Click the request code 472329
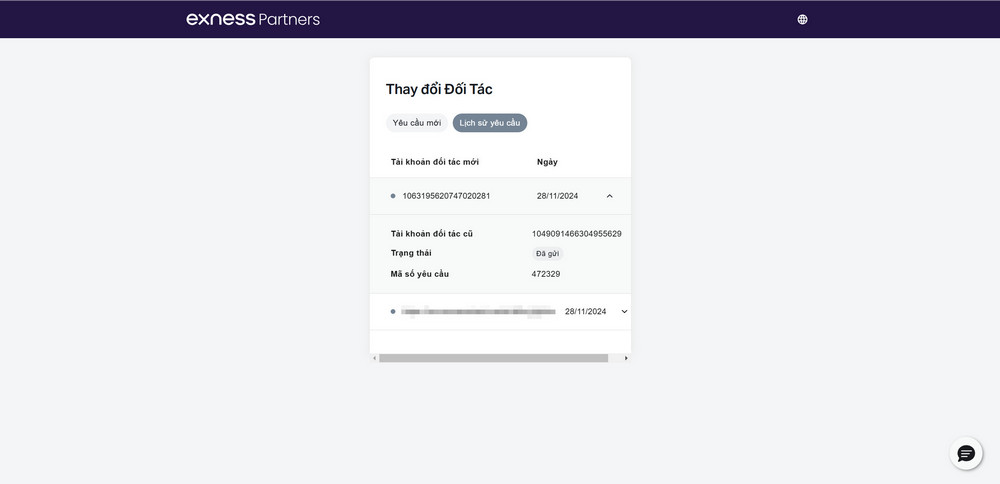Image resolution: width=1000 pixels, height=484 pixels. [546, 274]
